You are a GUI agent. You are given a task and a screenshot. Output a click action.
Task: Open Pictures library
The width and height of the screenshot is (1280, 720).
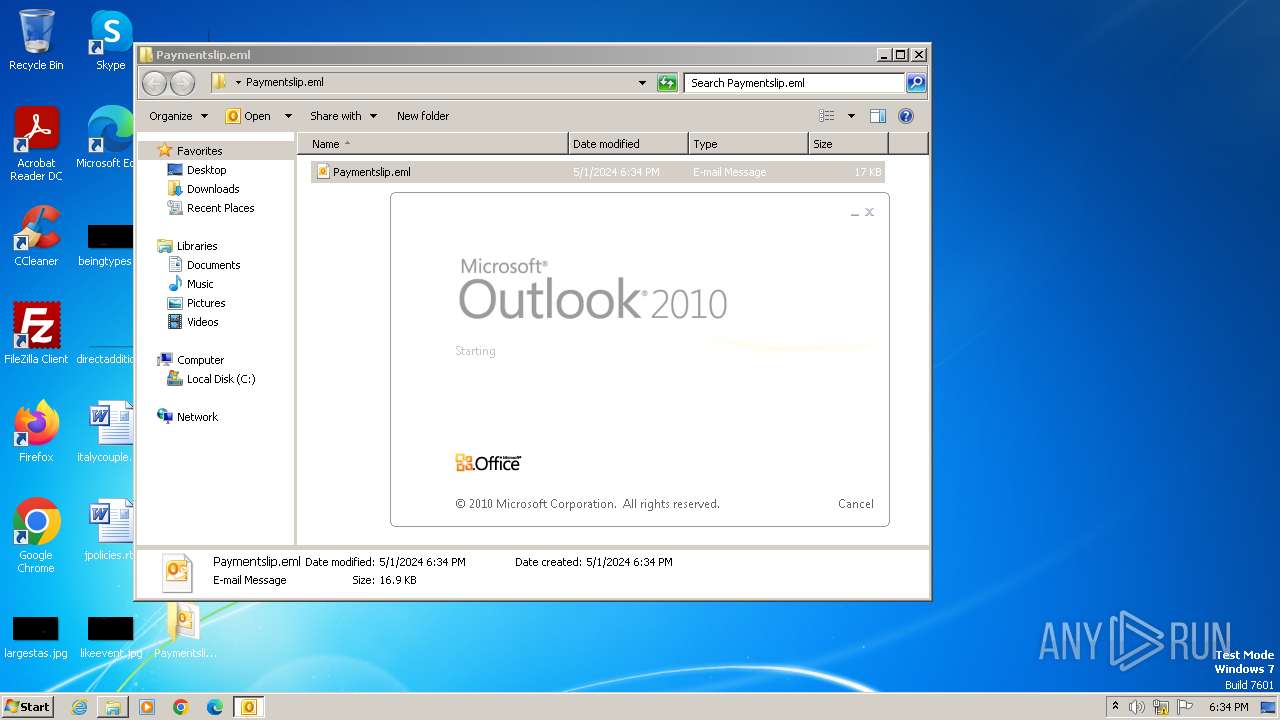click(206, 303)
